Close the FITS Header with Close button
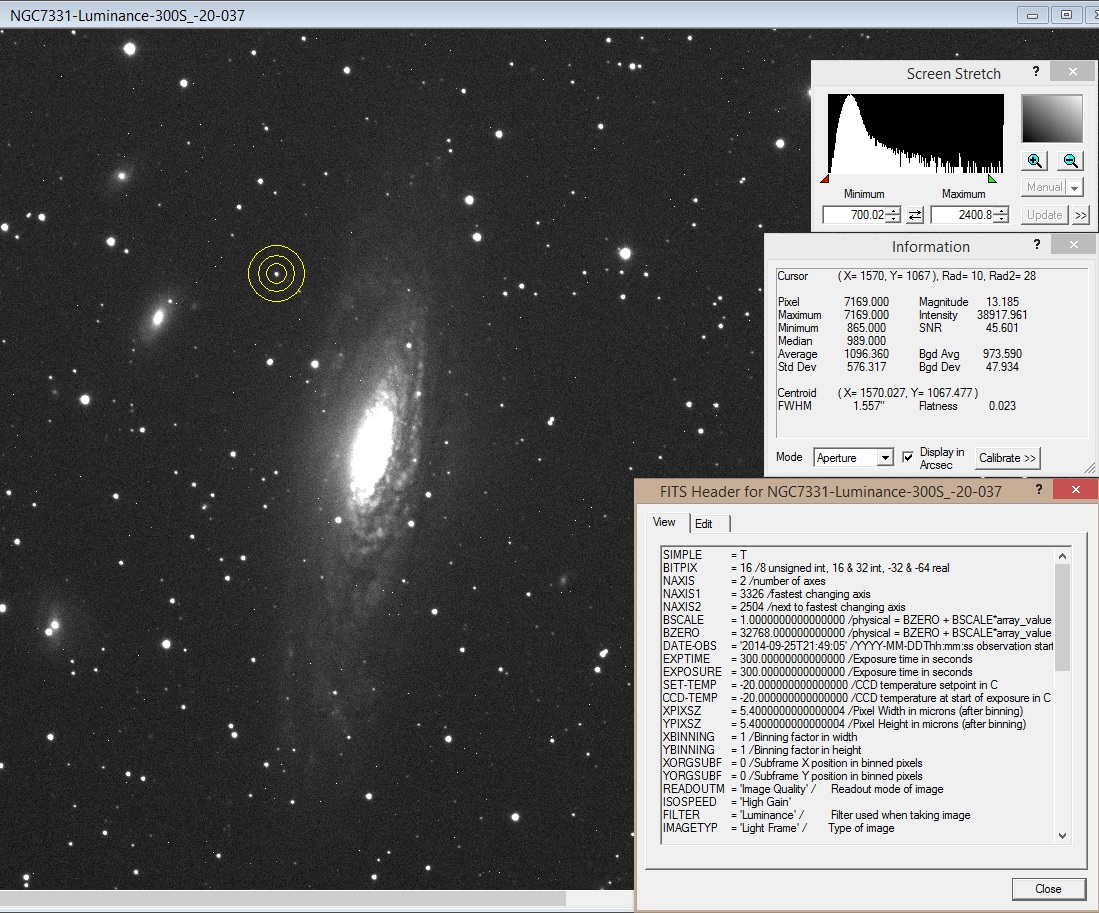 1049,889
